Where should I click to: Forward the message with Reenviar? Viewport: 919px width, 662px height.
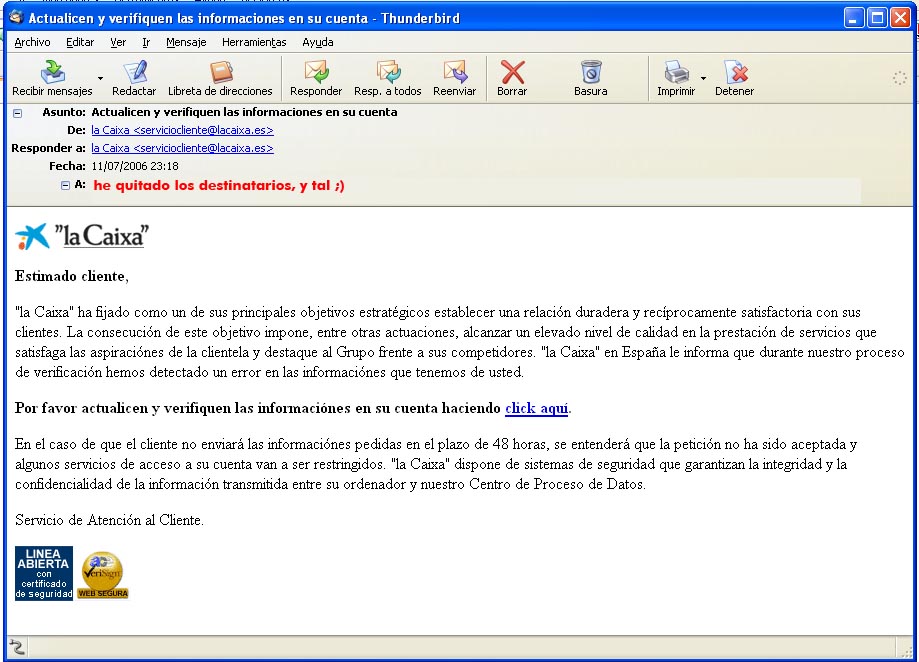455,73
